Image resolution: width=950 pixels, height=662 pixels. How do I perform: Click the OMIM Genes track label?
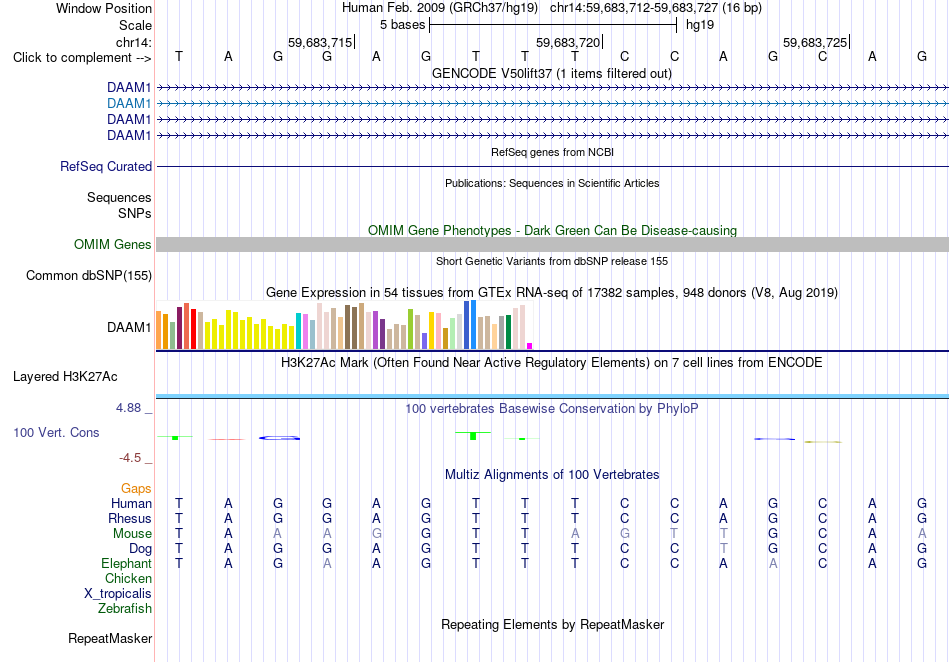tap(113, 245)
